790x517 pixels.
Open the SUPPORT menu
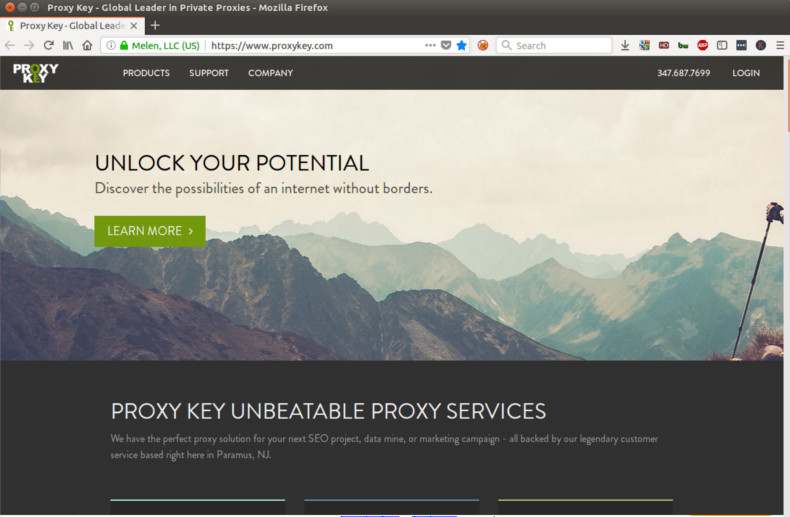pyautogui.click(x=209, y=73)
